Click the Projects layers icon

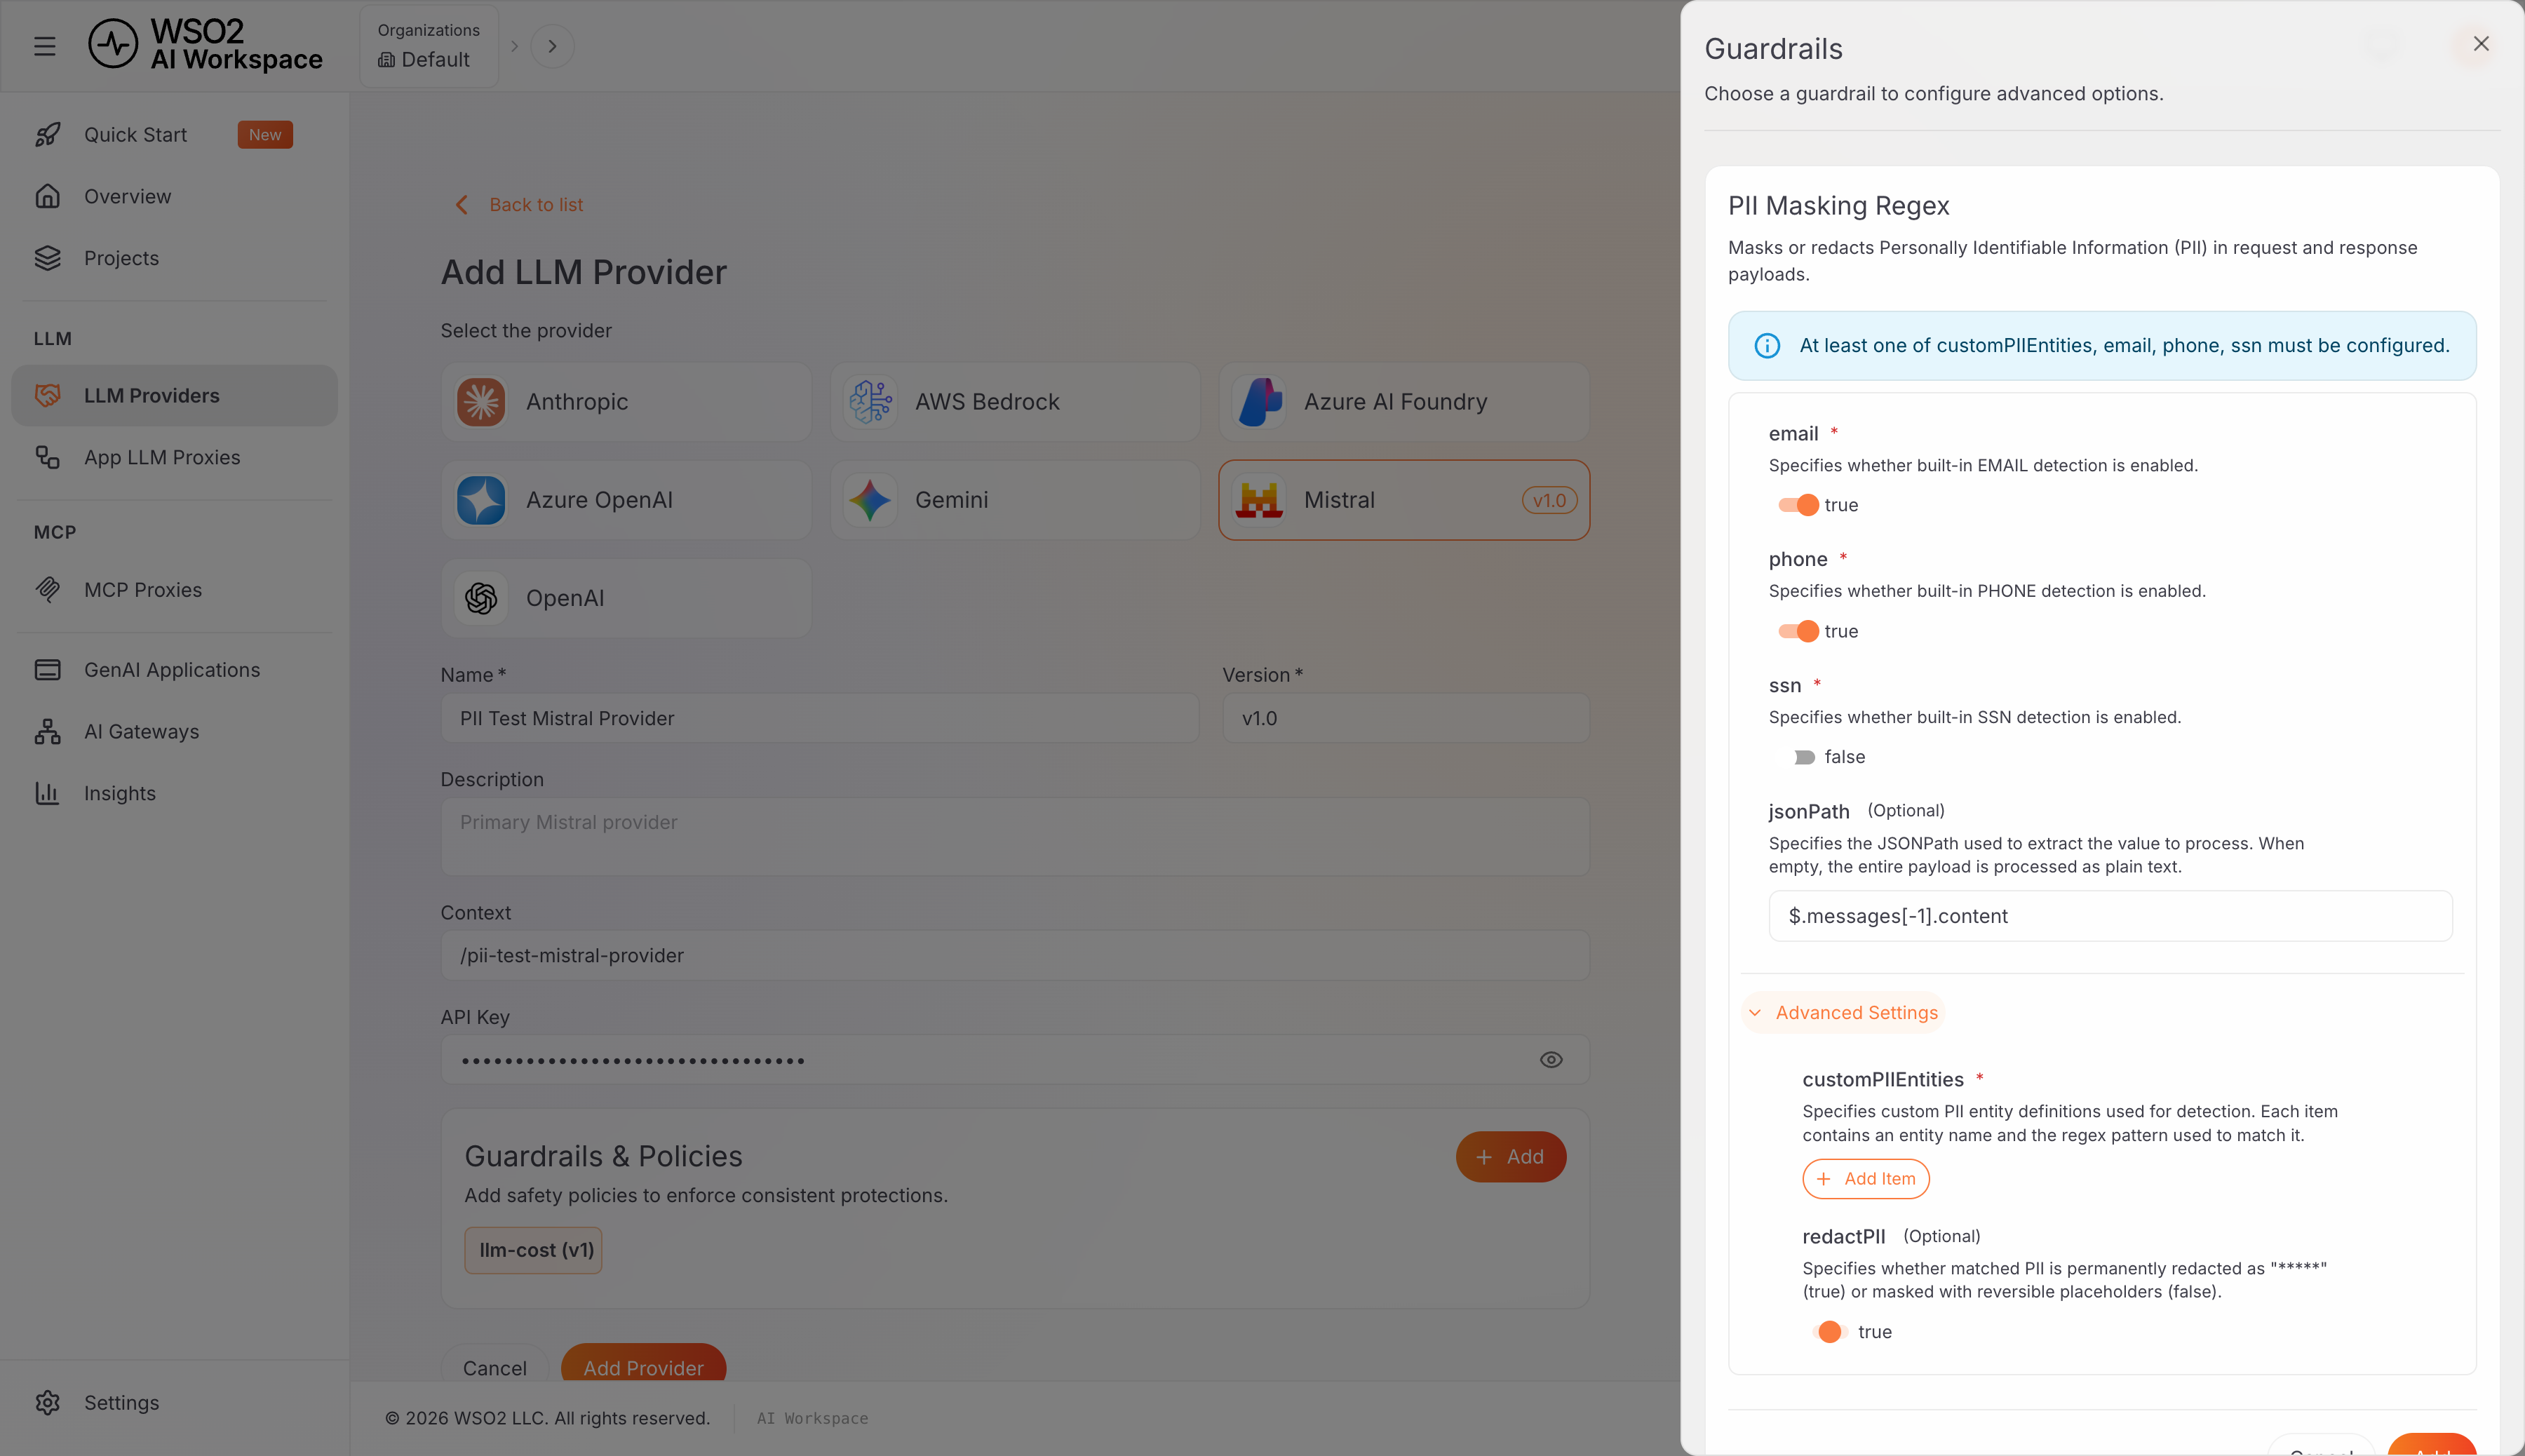pos(47,258)
